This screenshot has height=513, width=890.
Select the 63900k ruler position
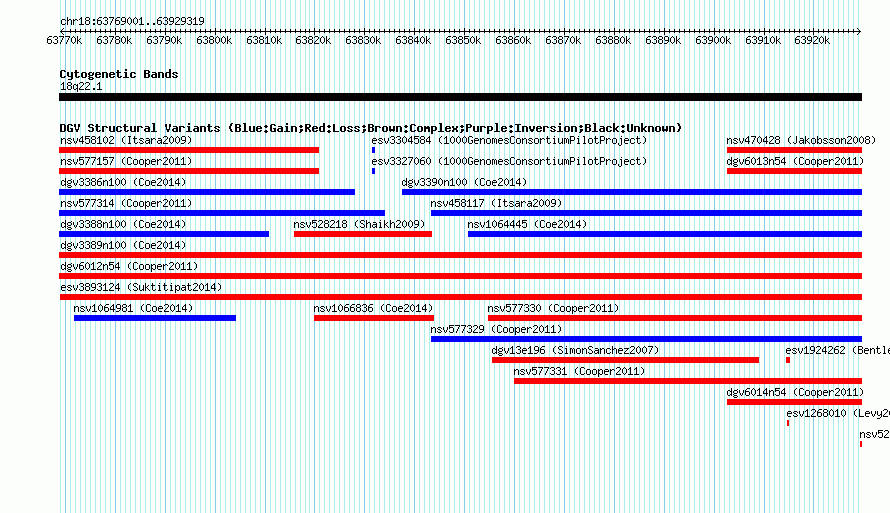(x=712, y=40)
